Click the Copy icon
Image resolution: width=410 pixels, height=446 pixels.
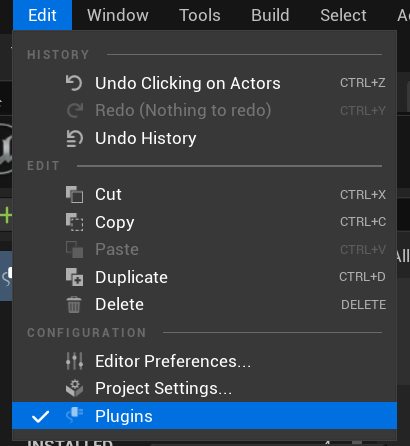74,222
